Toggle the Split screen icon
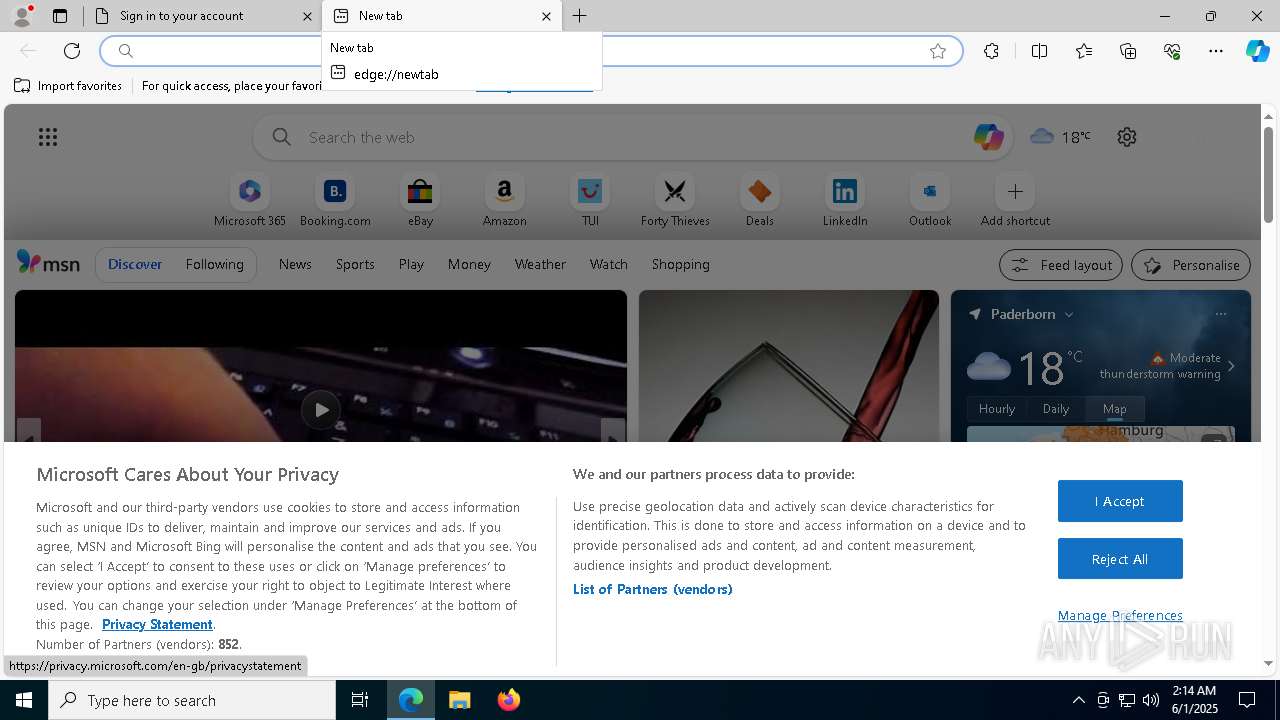Screen dimensions: 1280x720 pyautogui.click(x=1039, y=51)
